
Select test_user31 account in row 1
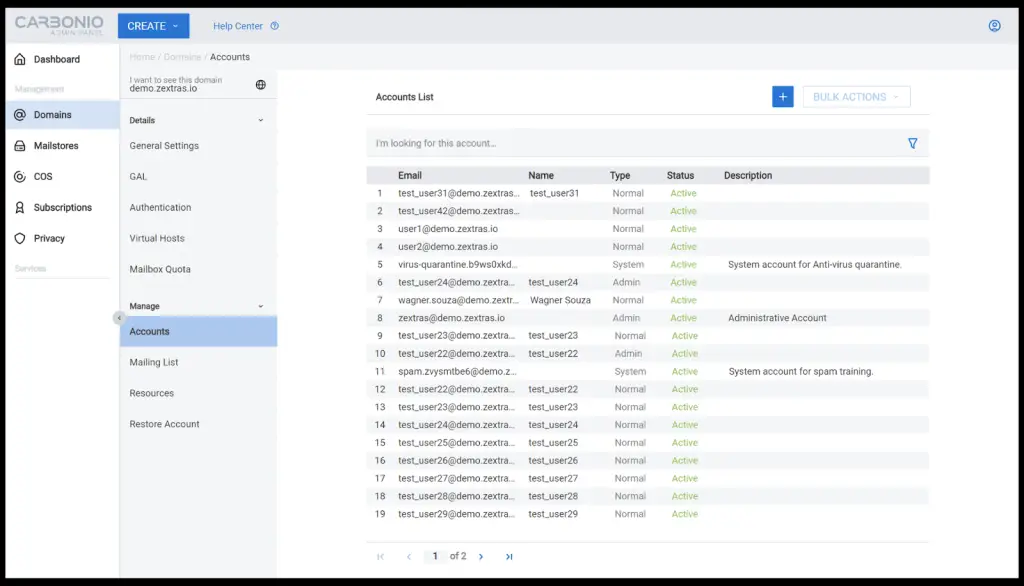648,193
